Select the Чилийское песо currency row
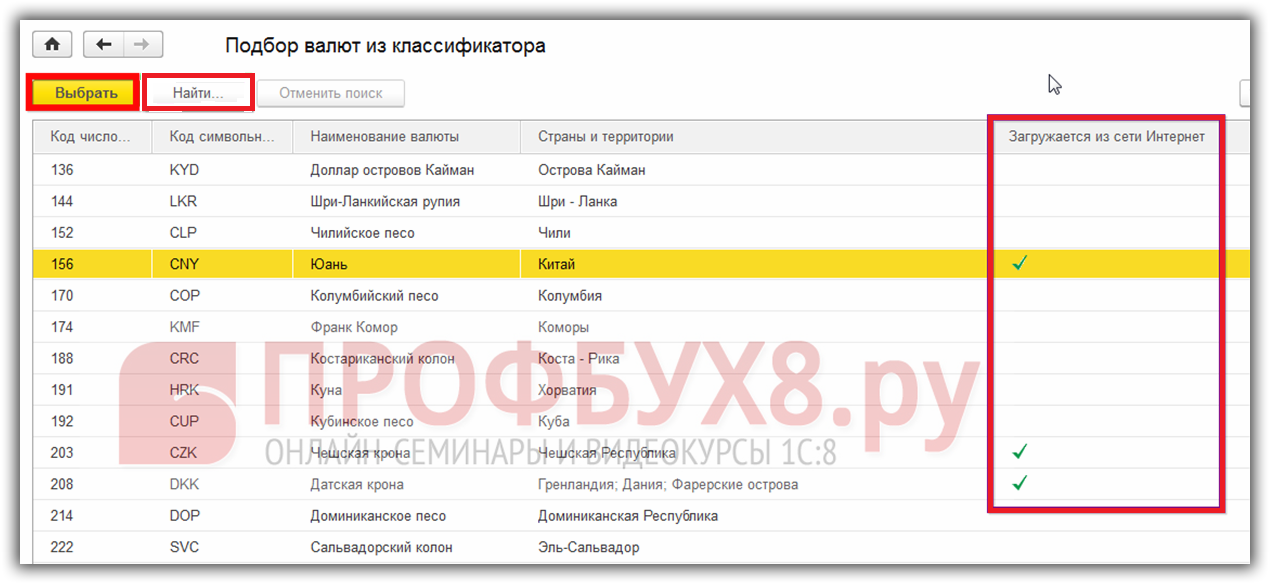 [362, 233]
